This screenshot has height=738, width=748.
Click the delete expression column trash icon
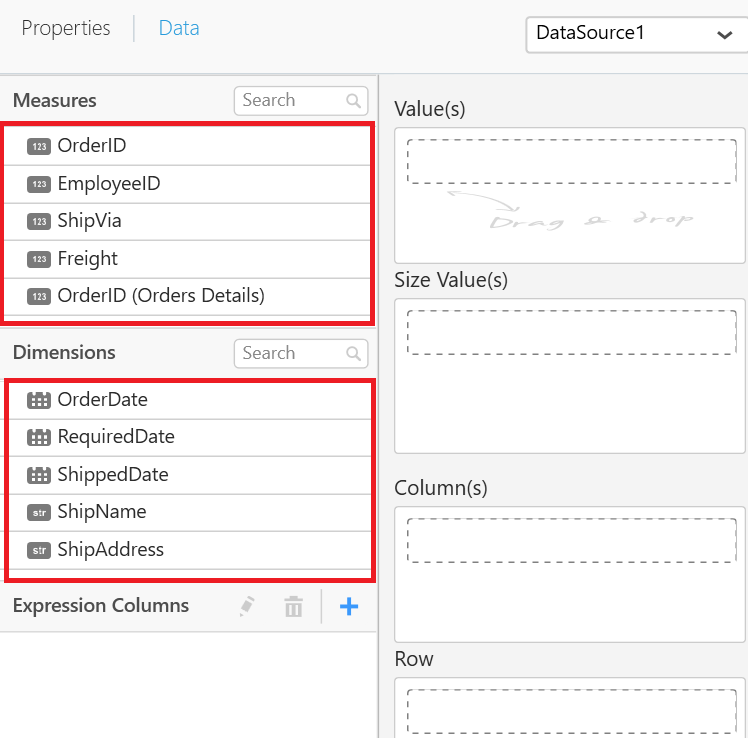coord(293,606)
